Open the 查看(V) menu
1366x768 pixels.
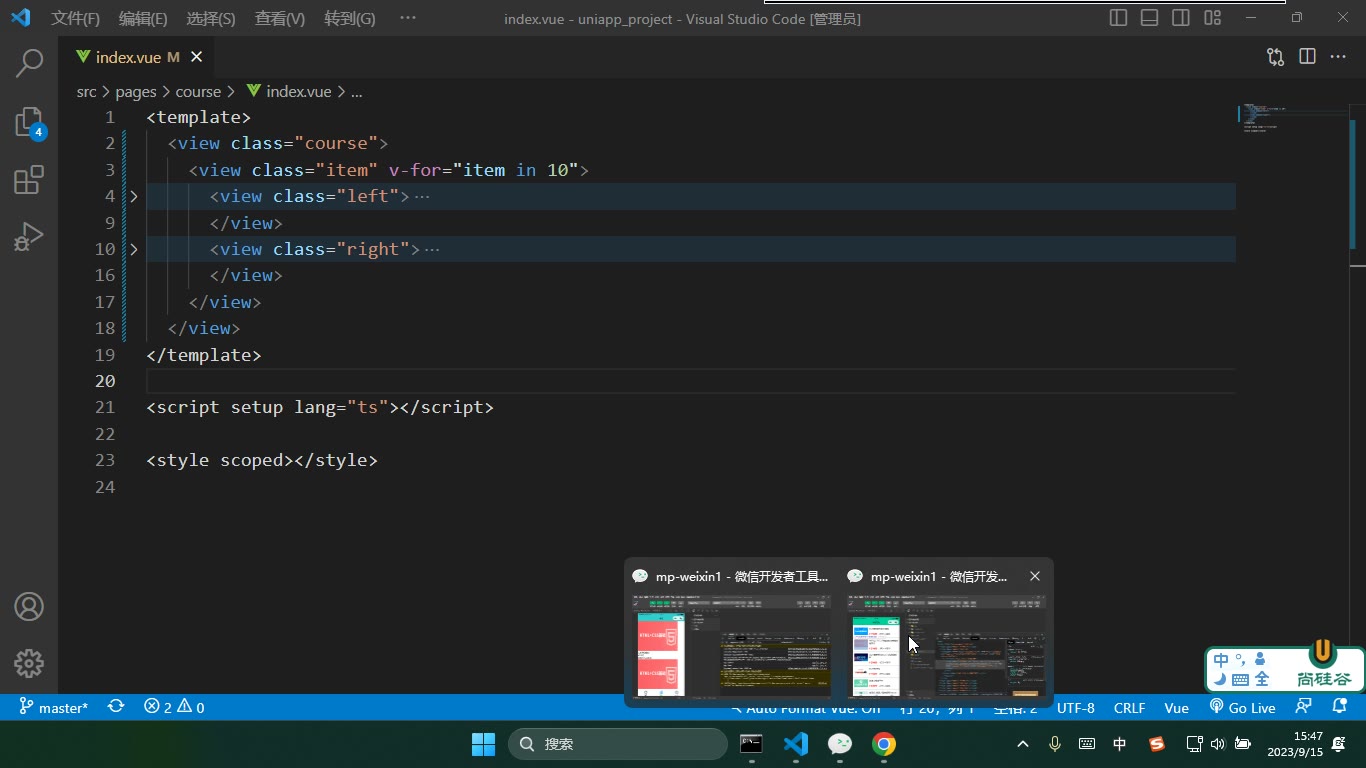(280, 18)
